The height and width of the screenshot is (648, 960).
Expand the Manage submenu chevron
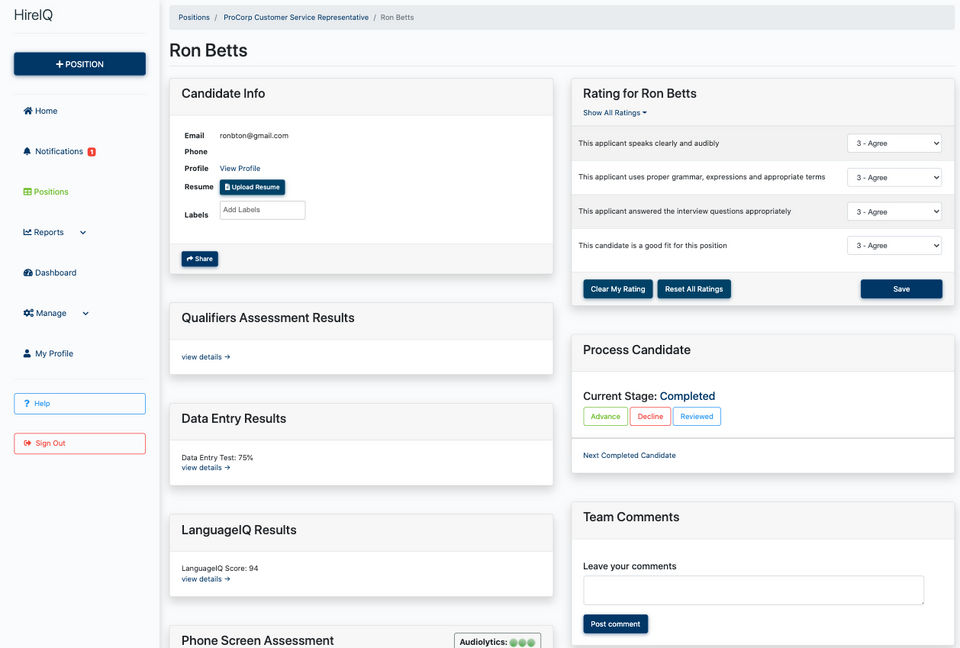(x=86, y=314)
